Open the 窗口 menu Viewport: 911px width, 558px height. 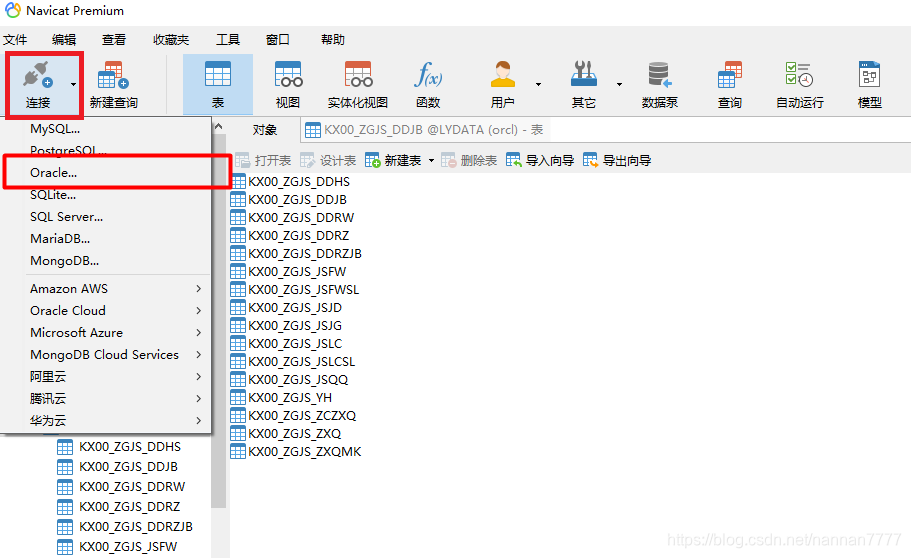click(x=278, y=40)
